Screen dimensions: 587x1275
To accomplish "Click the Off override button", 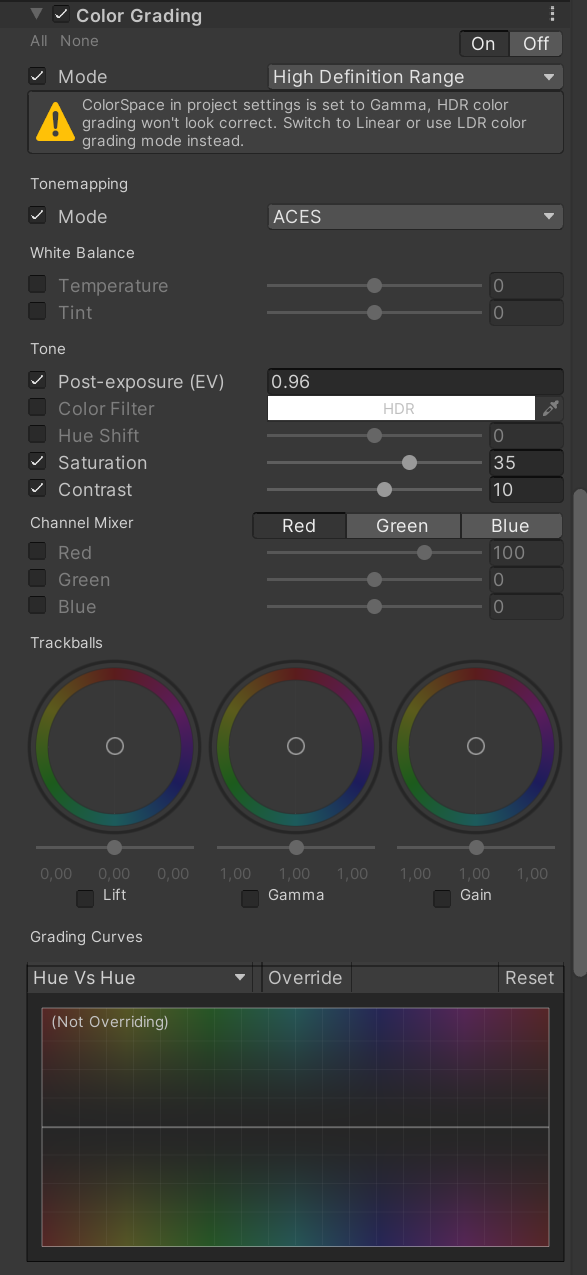I will pyautogui.click(x=536, y=43).
